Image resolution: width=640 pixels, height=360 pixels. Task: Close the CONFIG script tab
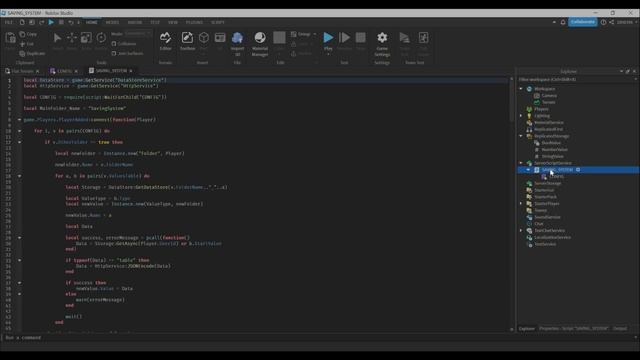(76, 71)
